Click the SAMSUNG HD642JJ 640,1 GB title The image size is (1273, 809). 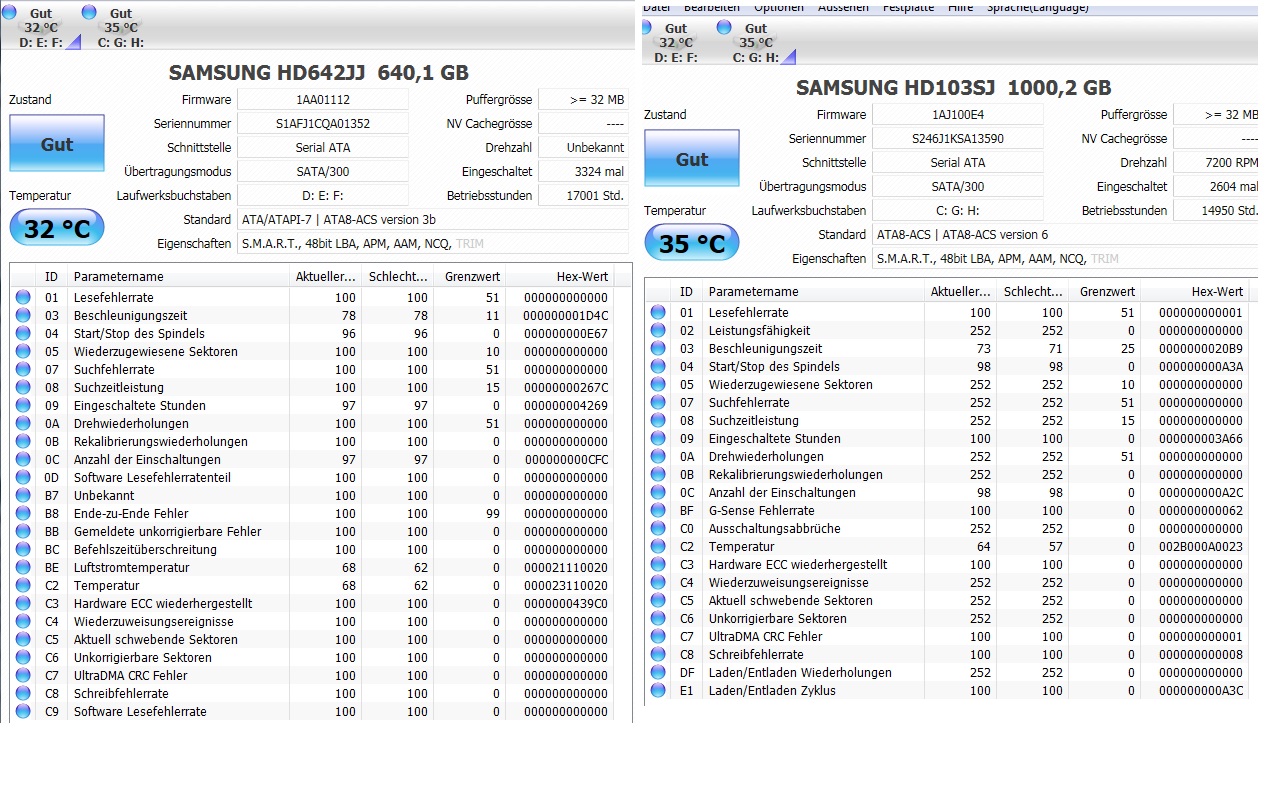coord(318,72)
